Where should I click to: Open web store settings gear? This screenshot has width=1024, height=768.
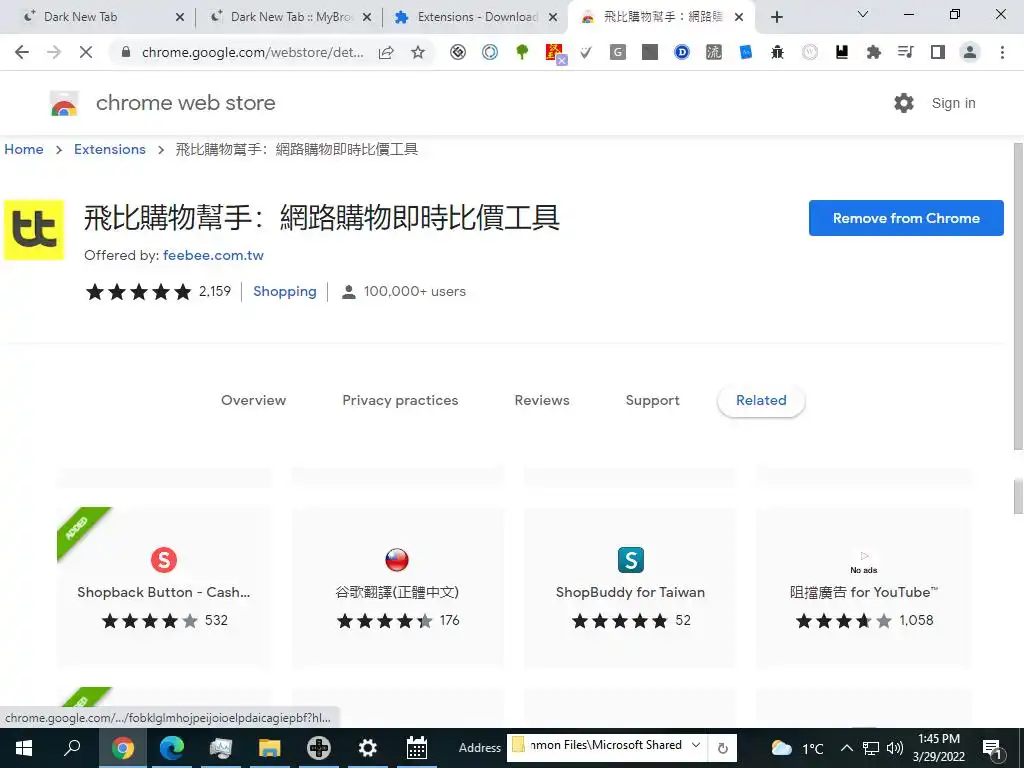click(x=904, y=103)
